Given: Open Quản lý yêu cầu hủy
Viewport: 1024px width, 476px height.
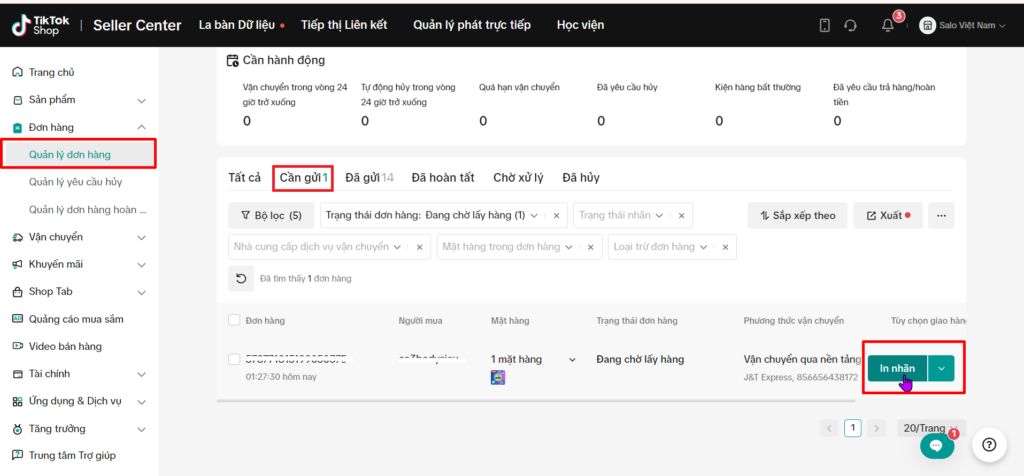Looking at the screenshot, I should point(76,182).
